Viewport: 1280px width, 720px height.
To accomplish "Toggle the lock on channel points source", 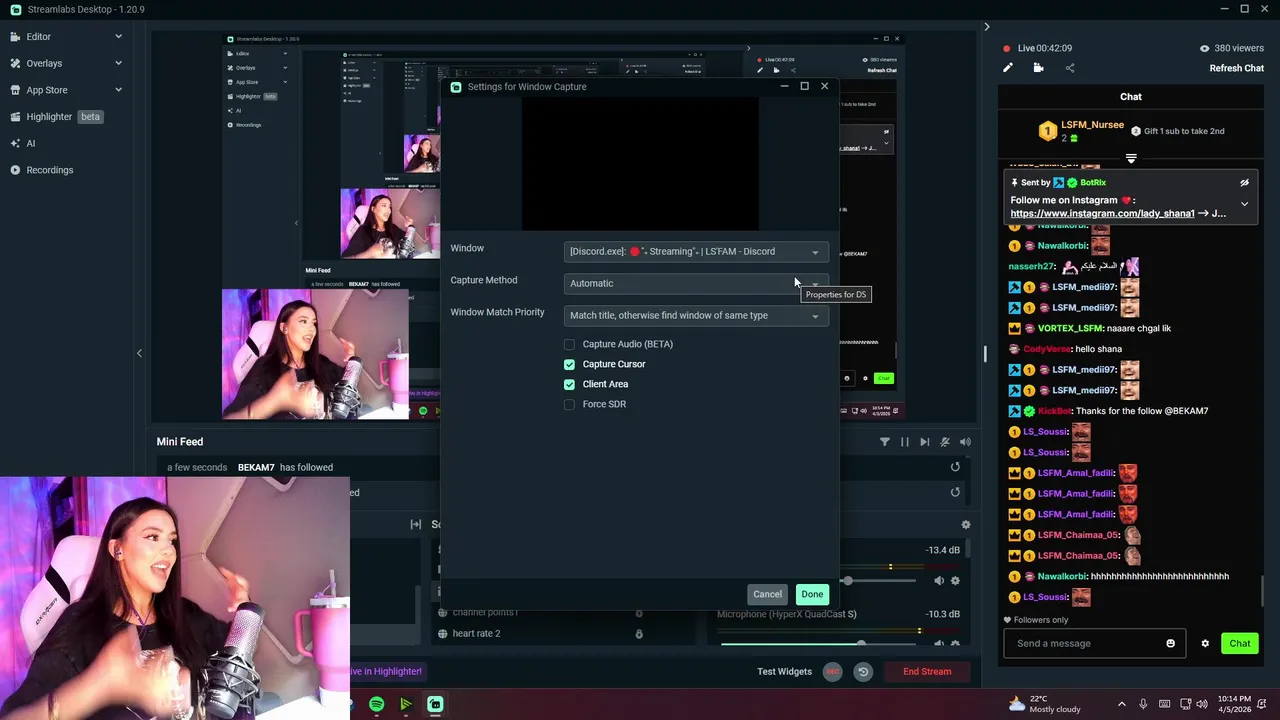I will click(639, 613).
